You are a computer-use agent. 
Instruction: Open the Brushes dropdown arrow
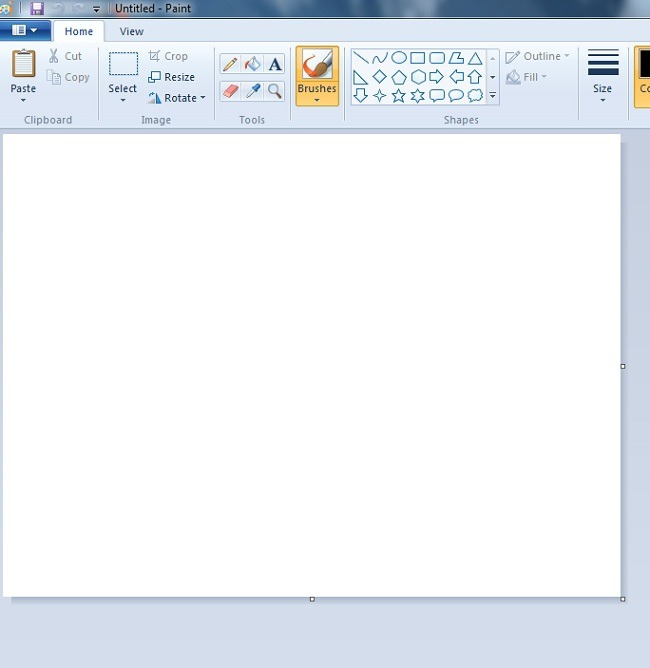click(x=317, y=101)
